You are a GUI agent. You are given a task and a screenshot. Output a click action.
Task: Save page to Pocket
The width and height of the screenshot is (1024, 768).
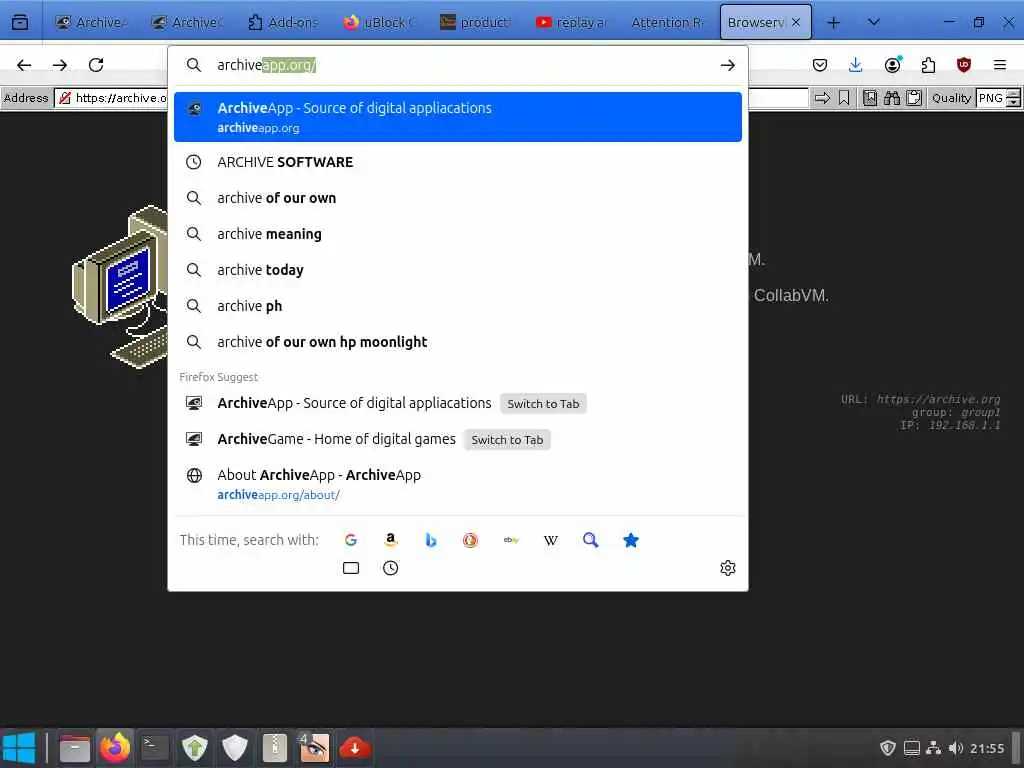tap(820, 65)
